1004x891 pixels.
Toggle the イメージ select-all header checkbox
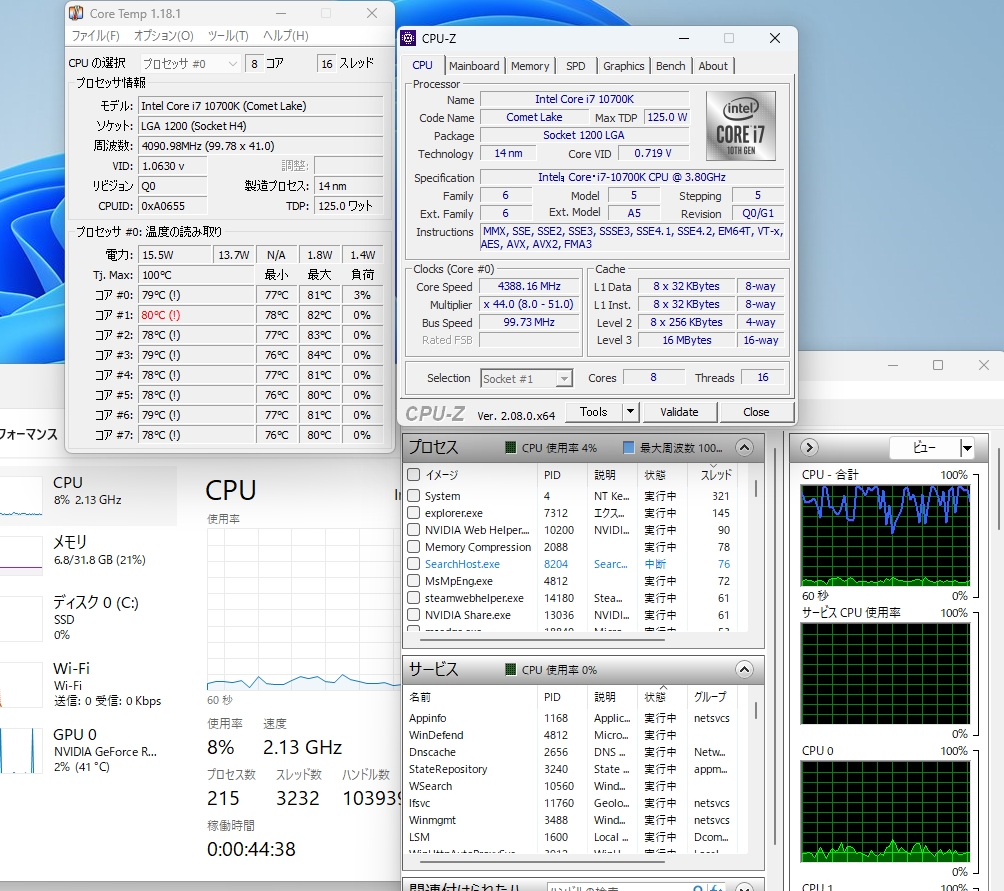coord(414,475)
